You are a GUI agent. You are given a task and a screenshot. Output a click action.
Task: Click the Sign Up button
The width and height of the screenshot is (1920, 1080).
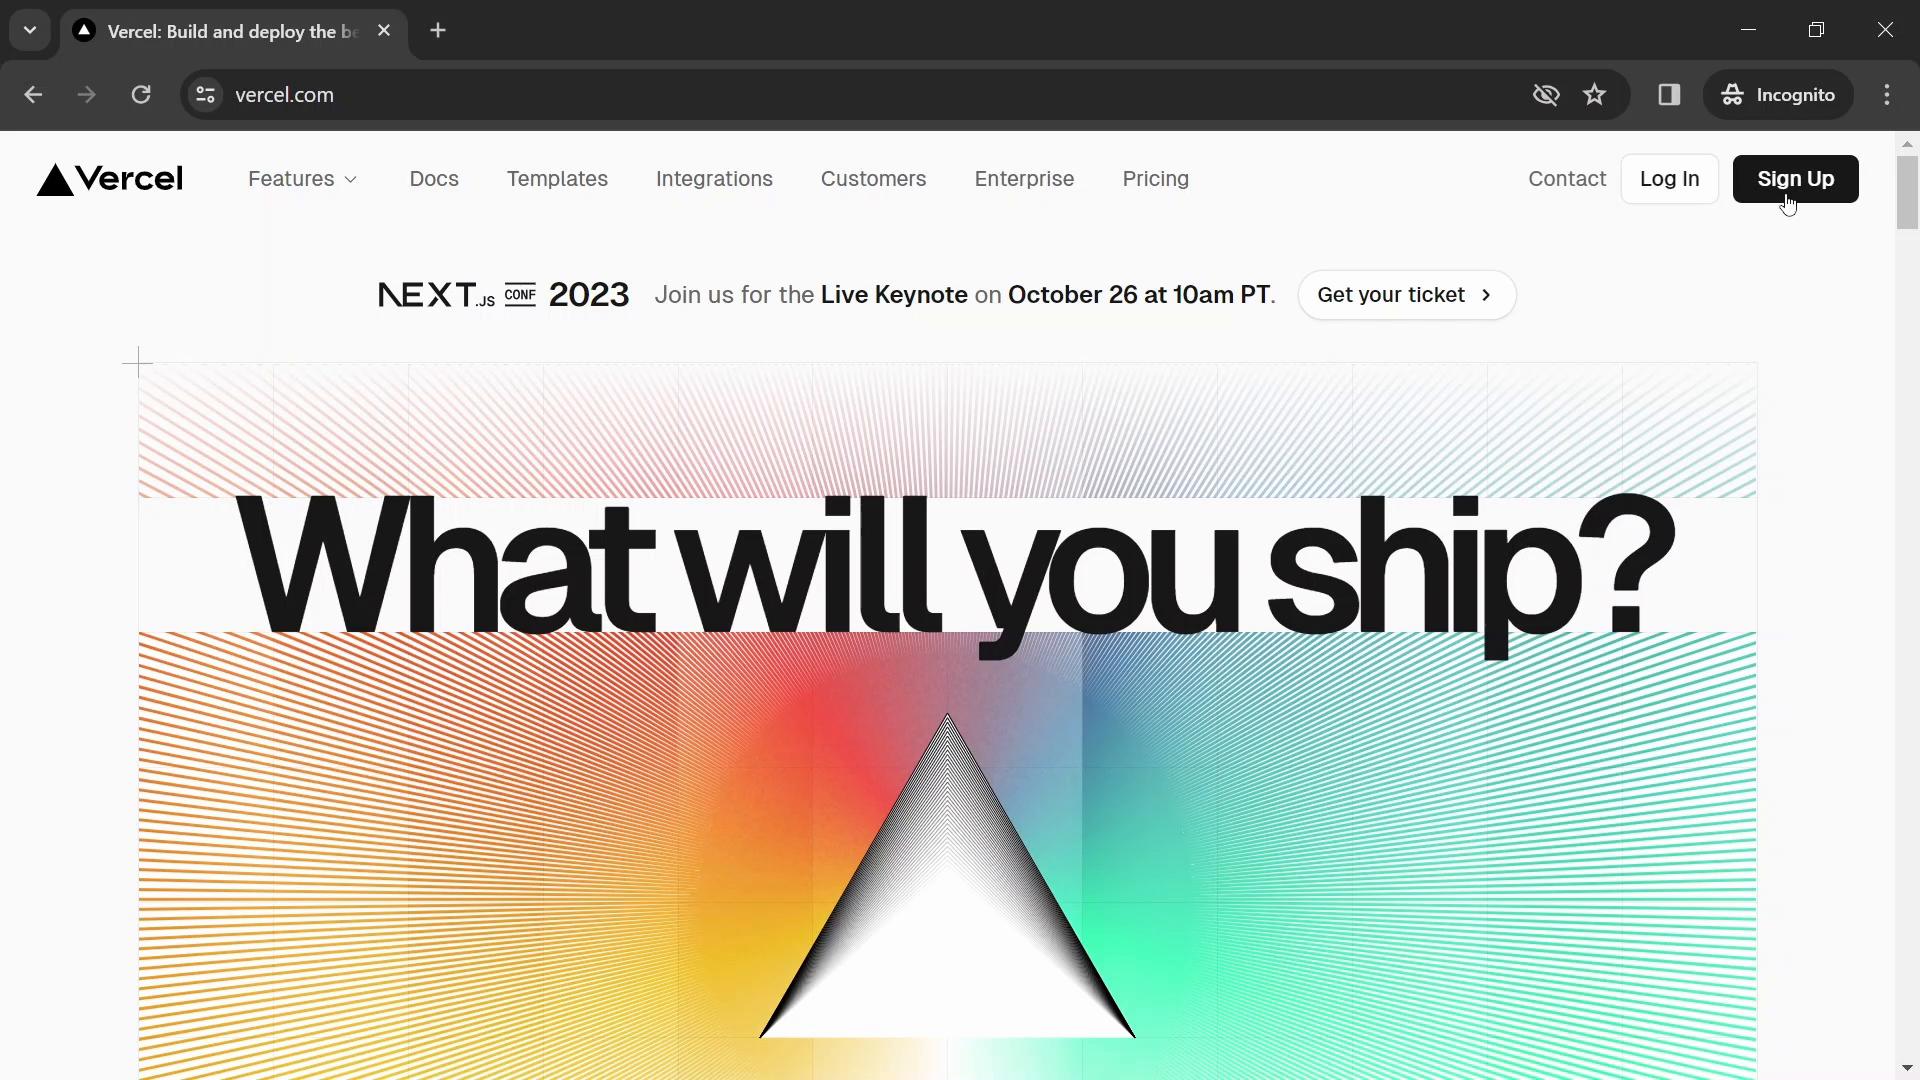coord(1796,178)
